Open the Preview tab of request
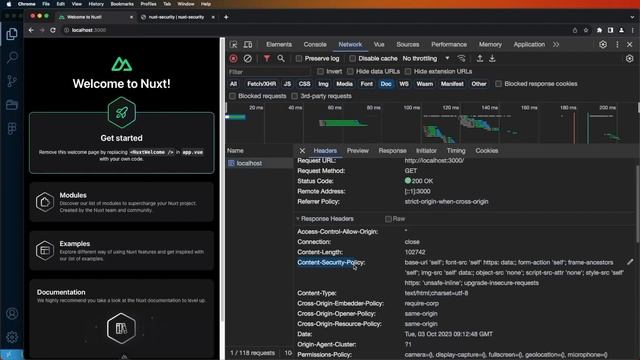This screenshot has height=360, width=640. click(358, 151)
